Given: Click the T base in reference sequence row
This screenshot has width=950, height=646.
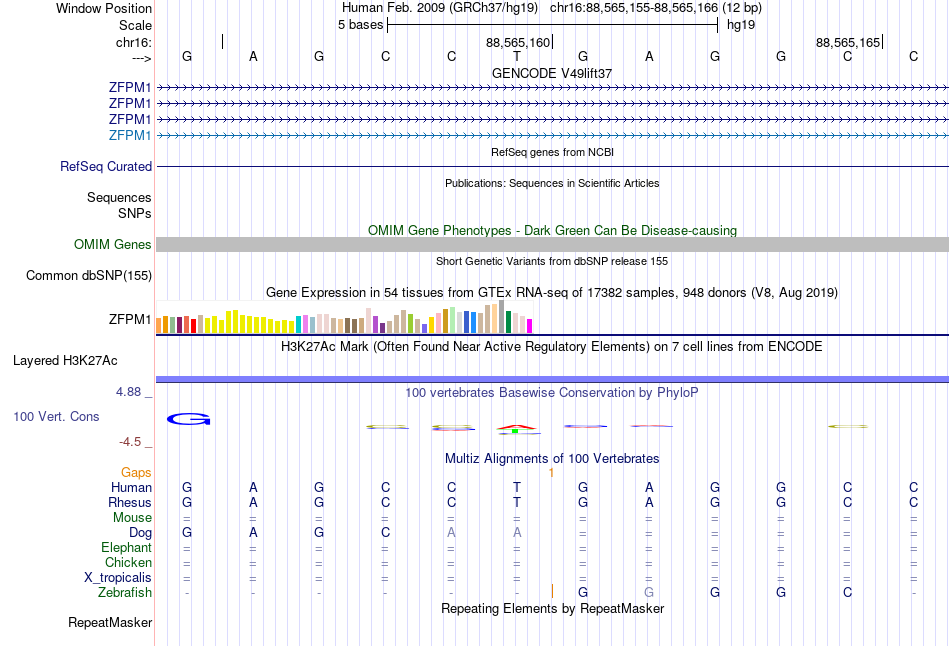Looking at the screenshot, I should pyautogui.click(x=517, y=56).
